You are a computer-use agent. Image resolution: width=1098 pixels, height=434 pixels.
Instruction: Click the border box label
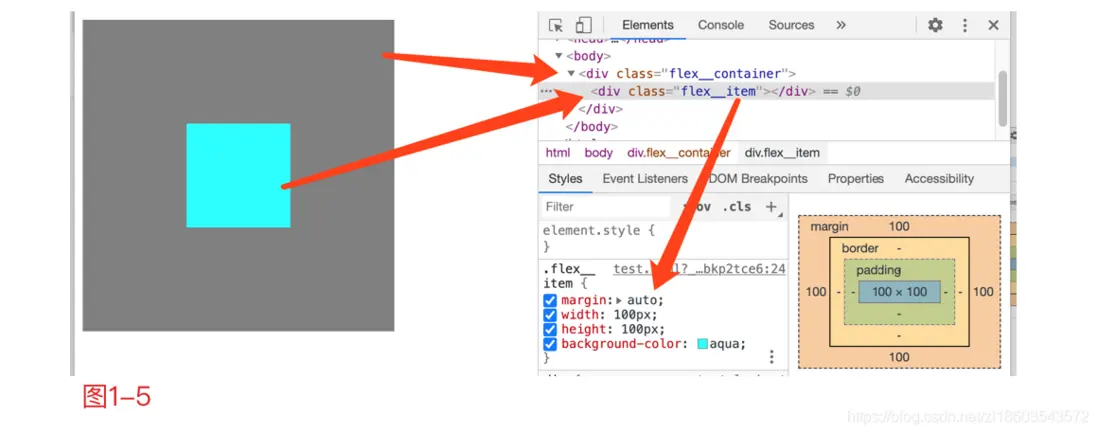[x=860, y=248]
